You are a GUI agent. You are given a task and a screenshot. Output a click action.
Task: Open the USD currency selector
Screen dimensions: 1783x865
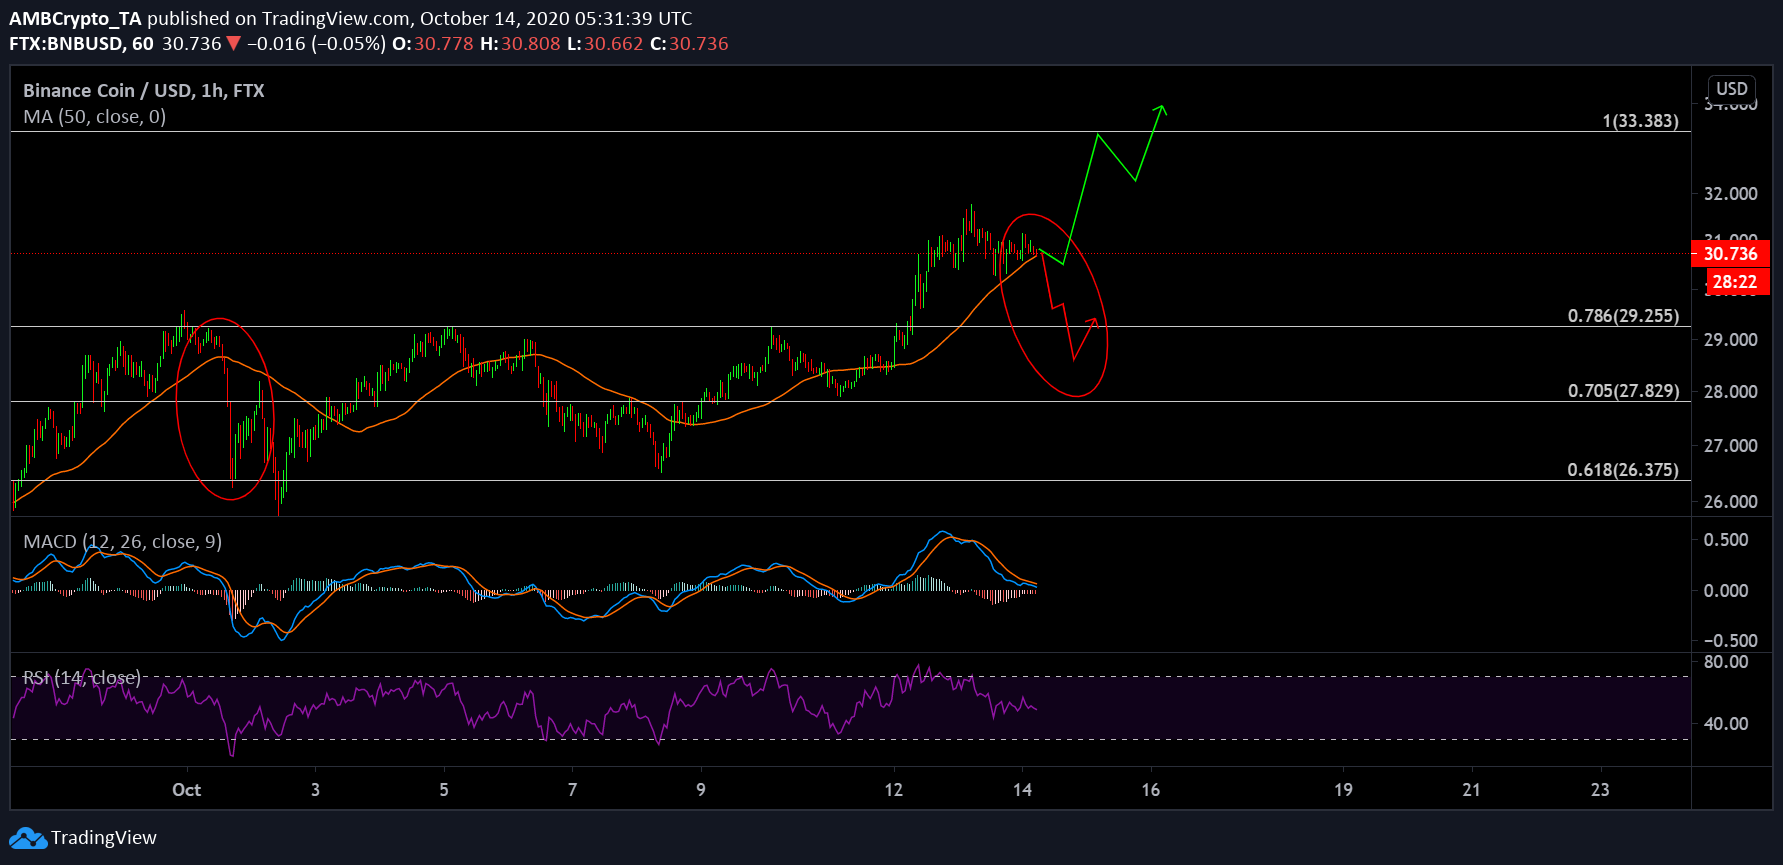point(1731,89)
